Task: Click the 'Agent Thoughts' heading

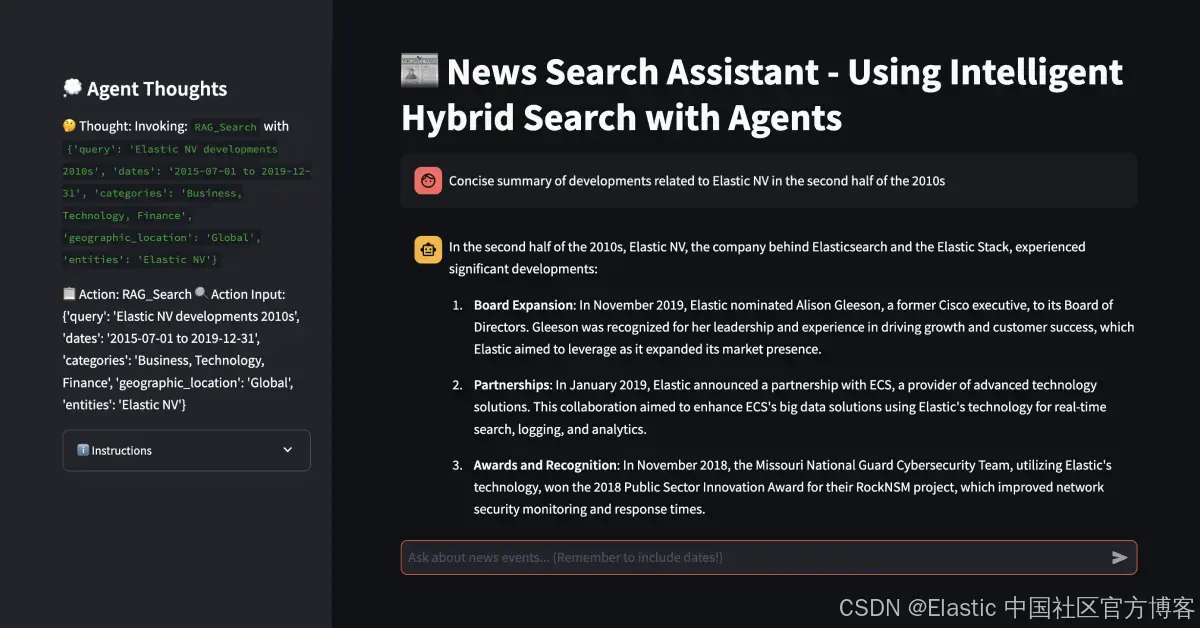Action: (157, 89)
